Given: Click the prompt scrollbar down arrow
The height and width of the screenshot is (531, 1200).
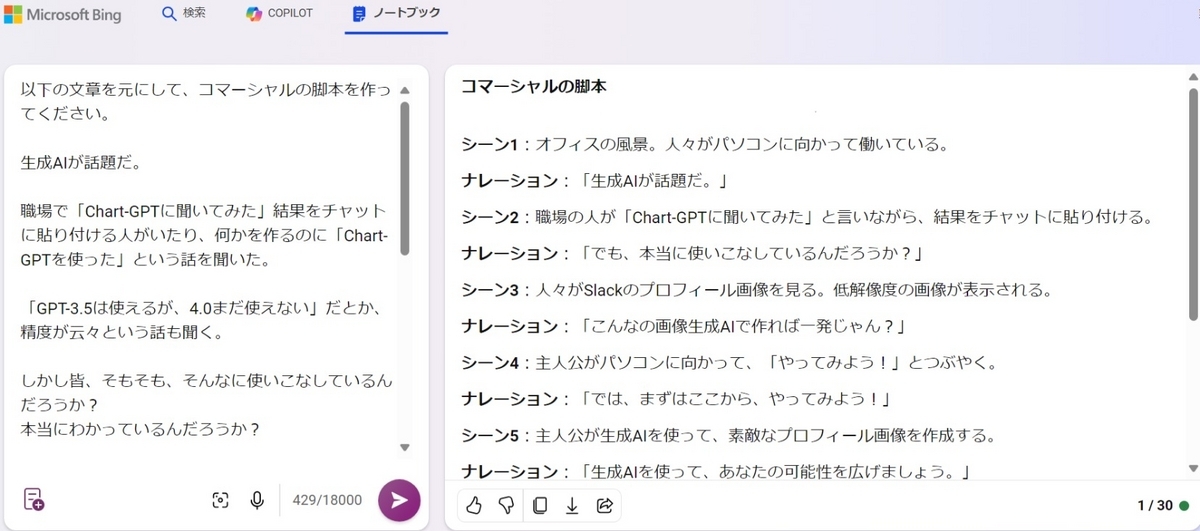Looking at the screenshot, I should [x=405, y=447].
